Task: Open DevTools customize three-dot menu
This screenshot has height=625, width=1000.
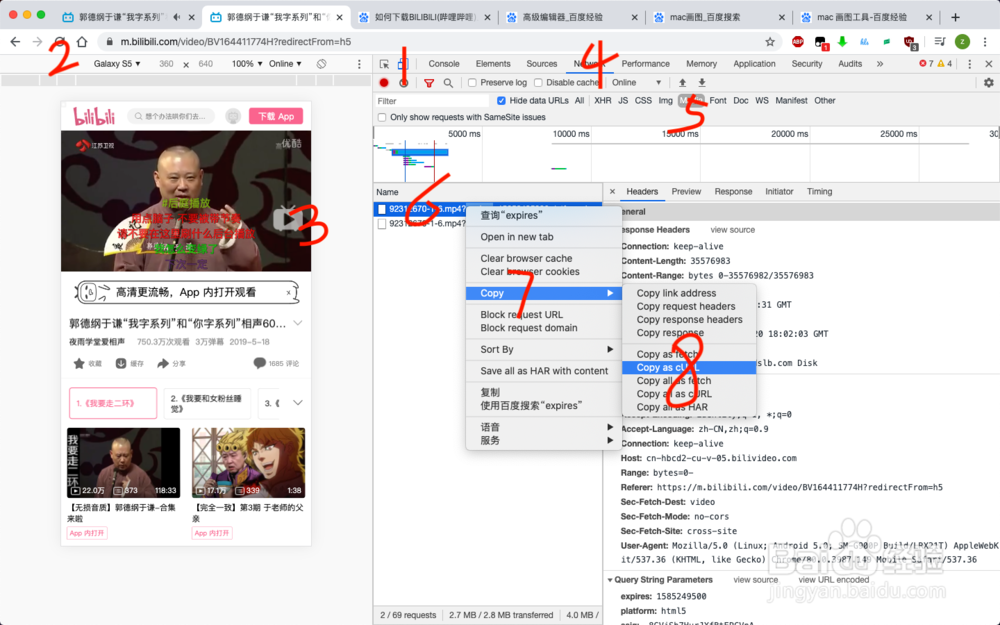Action: pos(969,64)
